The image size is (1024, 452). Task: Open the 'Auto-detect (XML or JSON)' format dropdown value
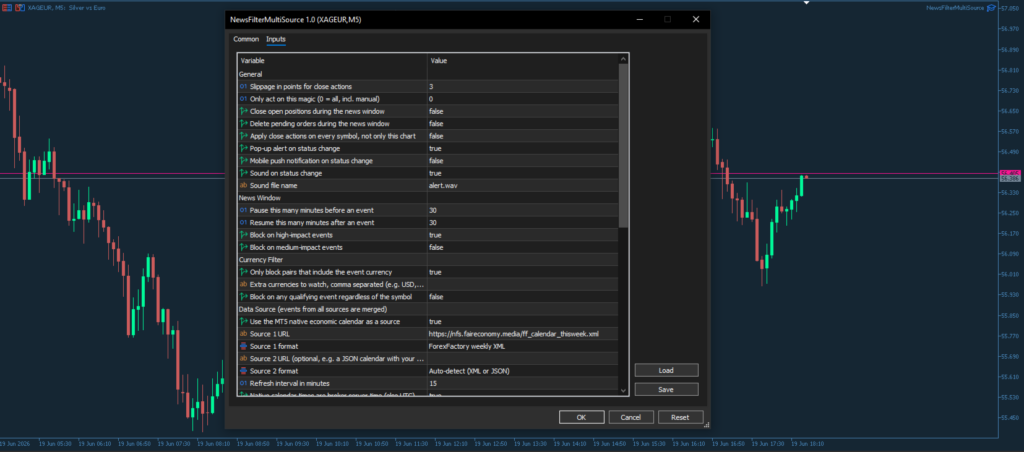tap(522, 371)
